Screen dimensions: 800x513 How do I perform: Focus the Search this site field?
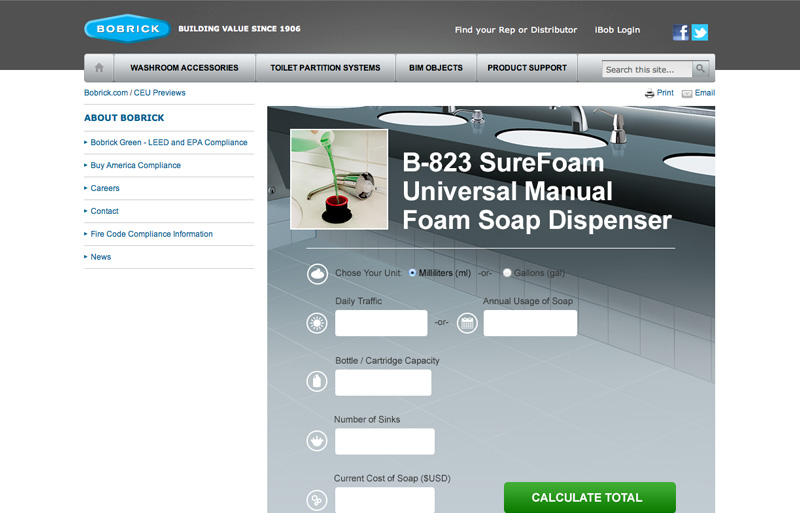(x=647, y=69)
